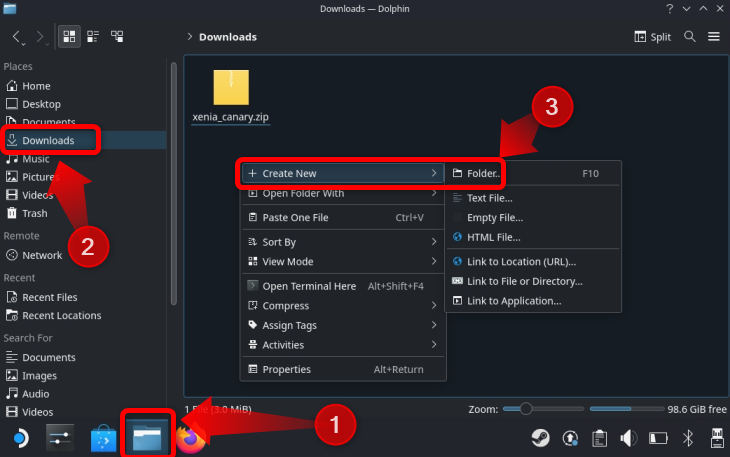Image resolution: width=730 pixels, height=457 pixels.
Task: Expand Open Folder With submenu
Action: (x=343, y=193)
